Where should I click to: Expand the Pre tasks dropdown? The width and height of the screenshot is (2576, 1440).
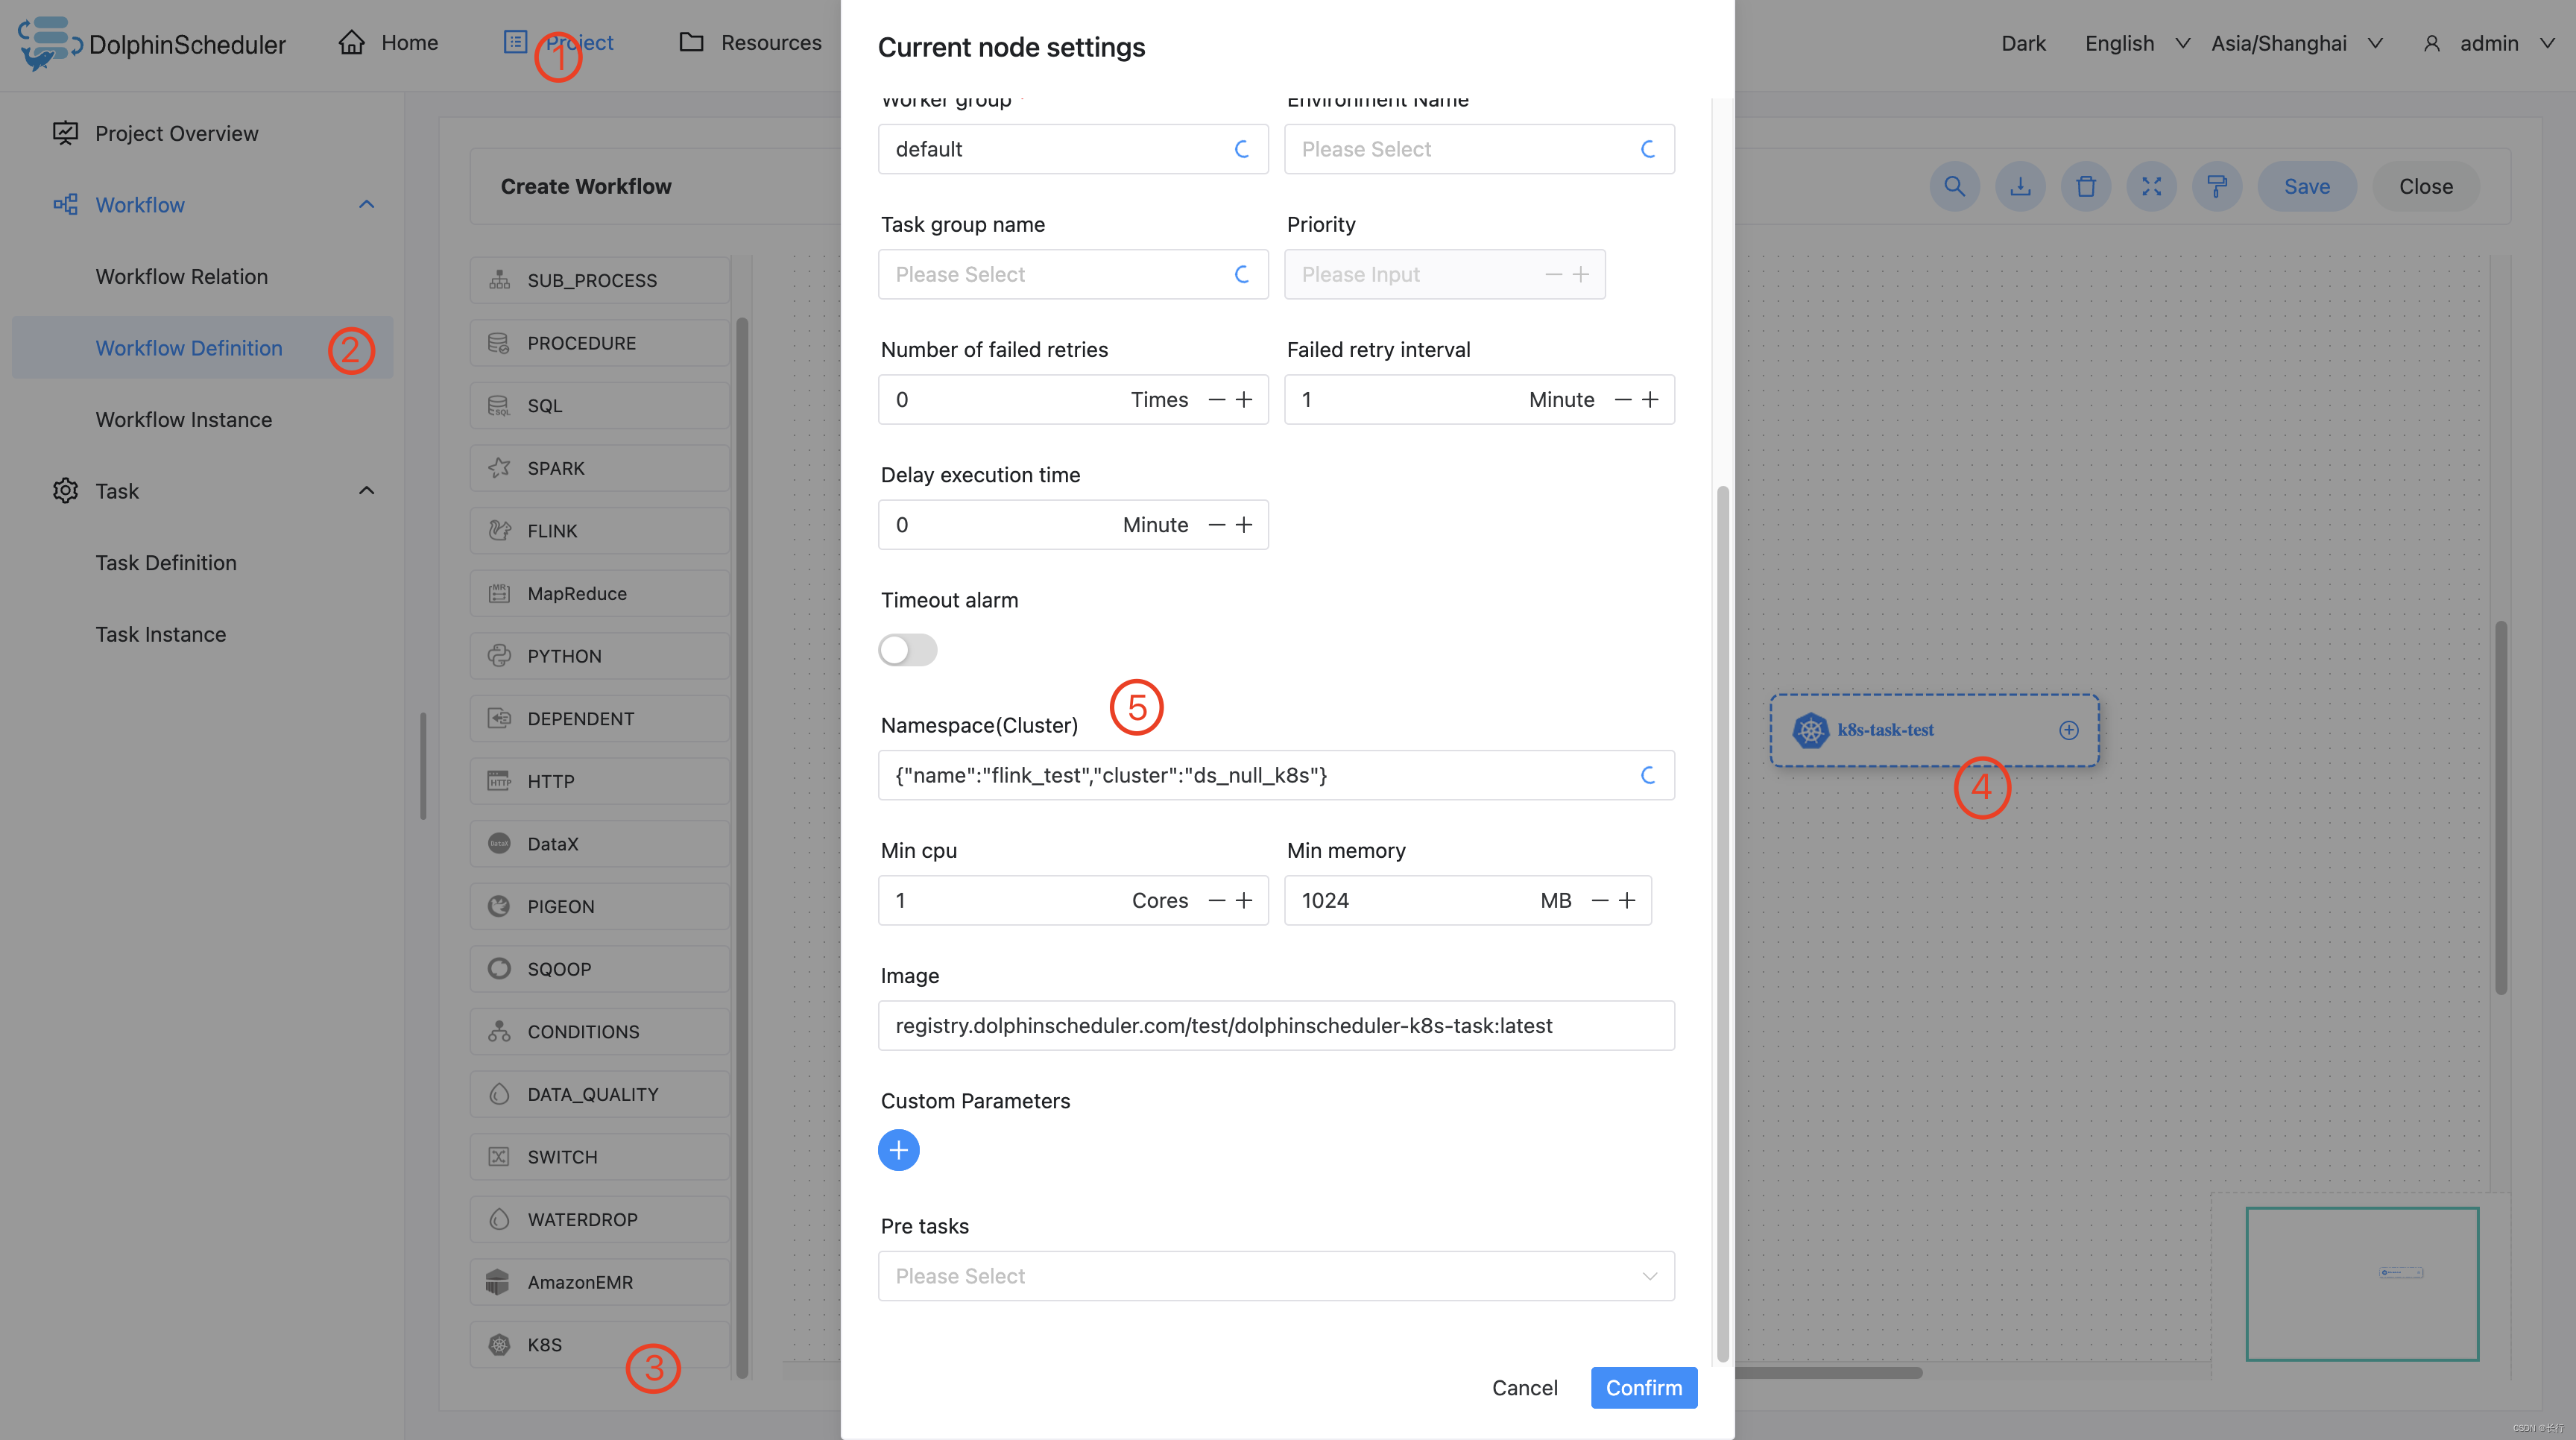pos(1274,1275)
